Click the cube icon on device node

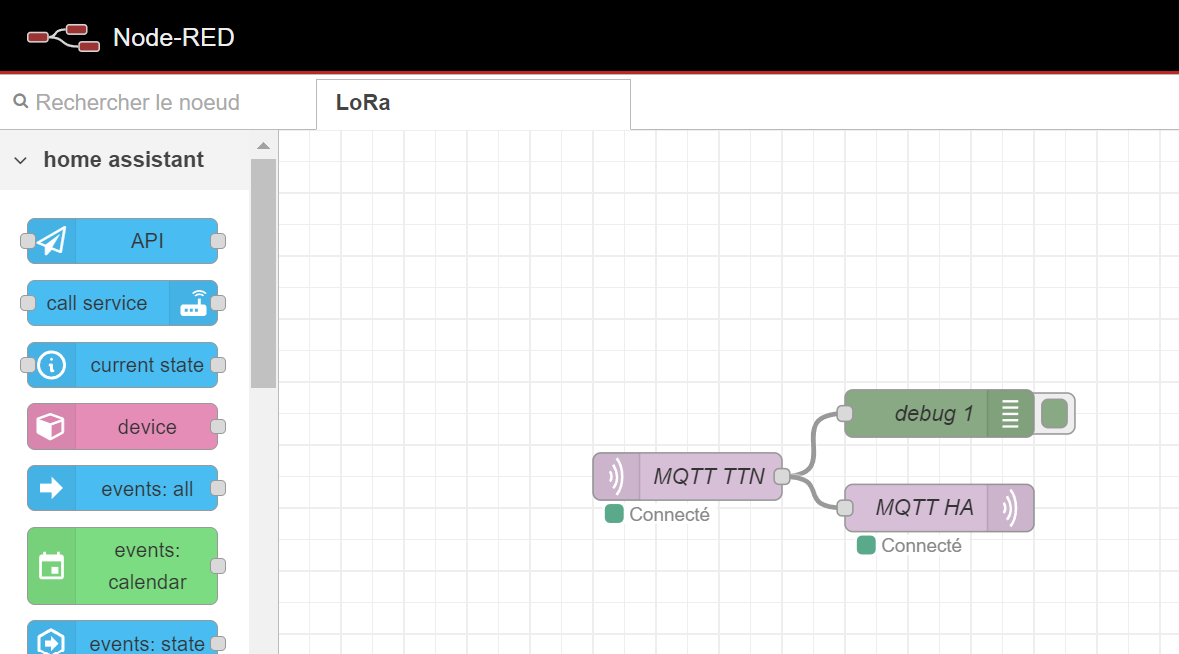(51, 427)
